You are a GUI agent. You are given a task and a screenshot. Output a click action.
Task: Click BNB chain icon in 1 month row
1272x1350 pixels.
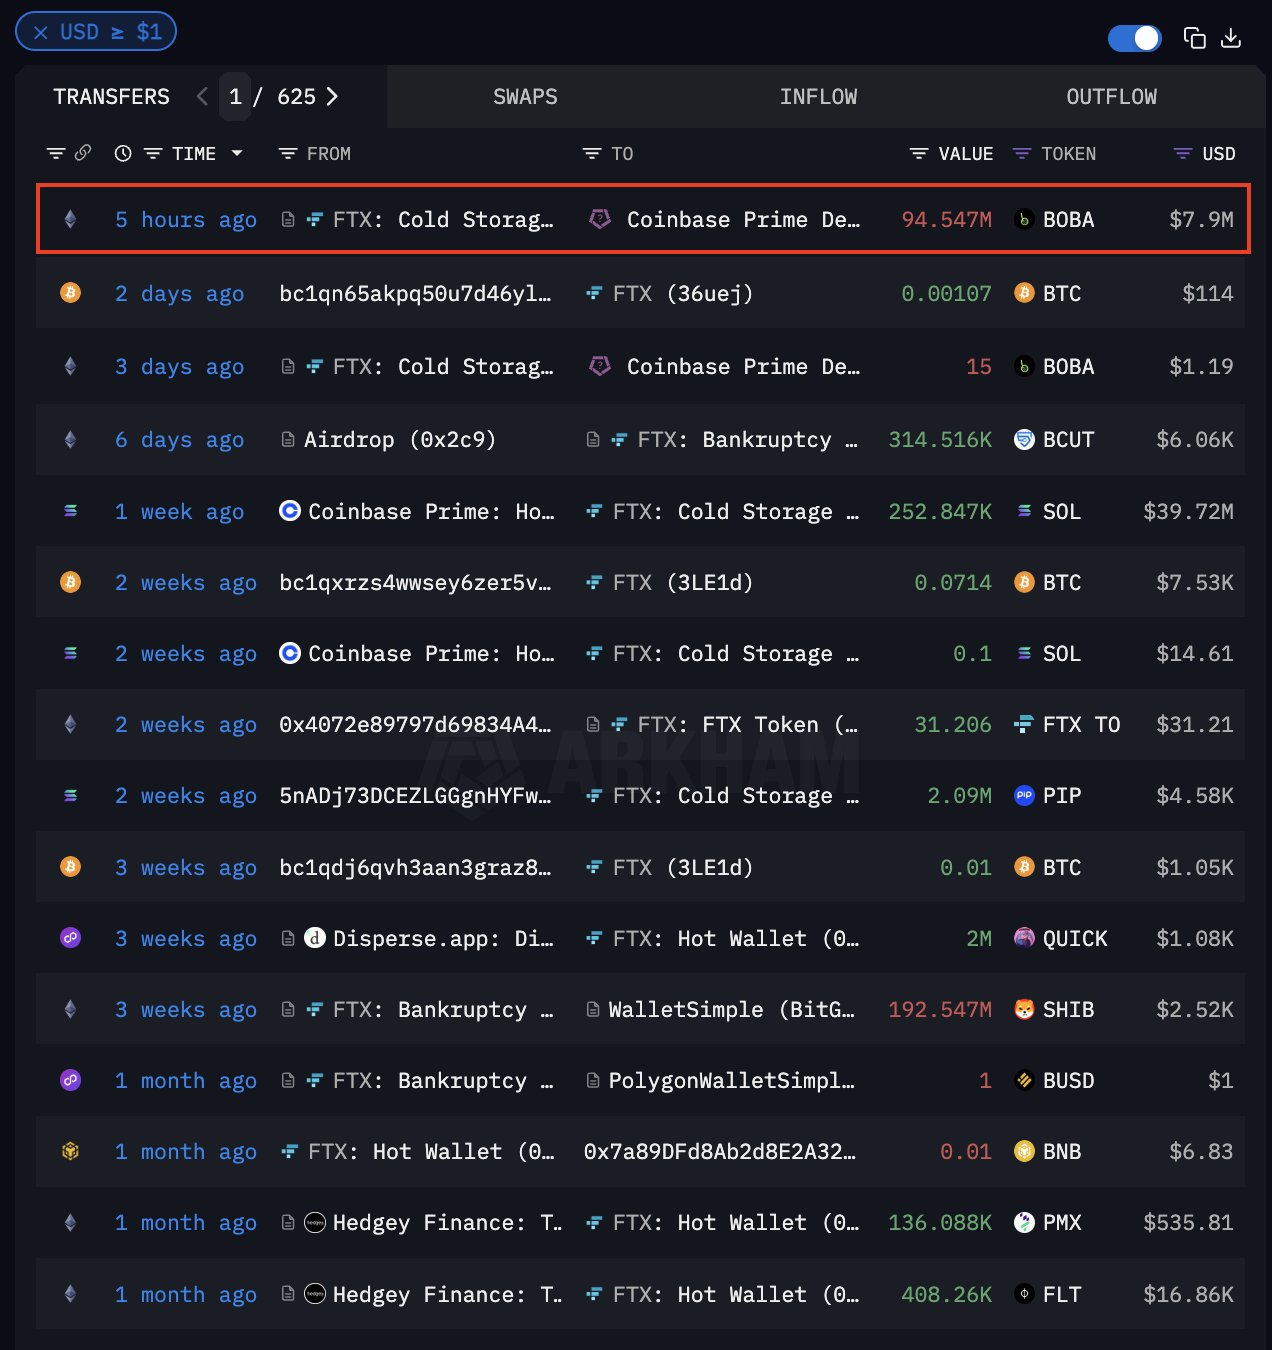[70, 1151]
